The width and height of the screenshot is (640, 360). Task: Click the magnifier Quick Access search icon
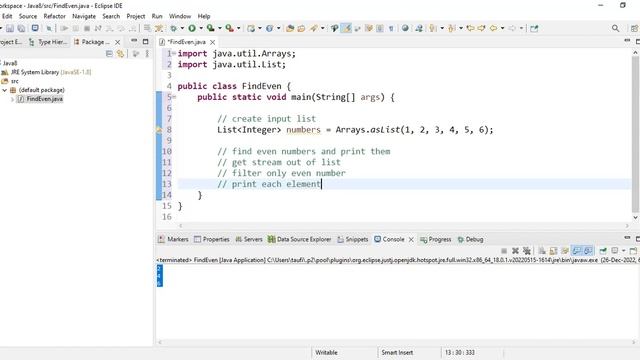tap(616, 28)
